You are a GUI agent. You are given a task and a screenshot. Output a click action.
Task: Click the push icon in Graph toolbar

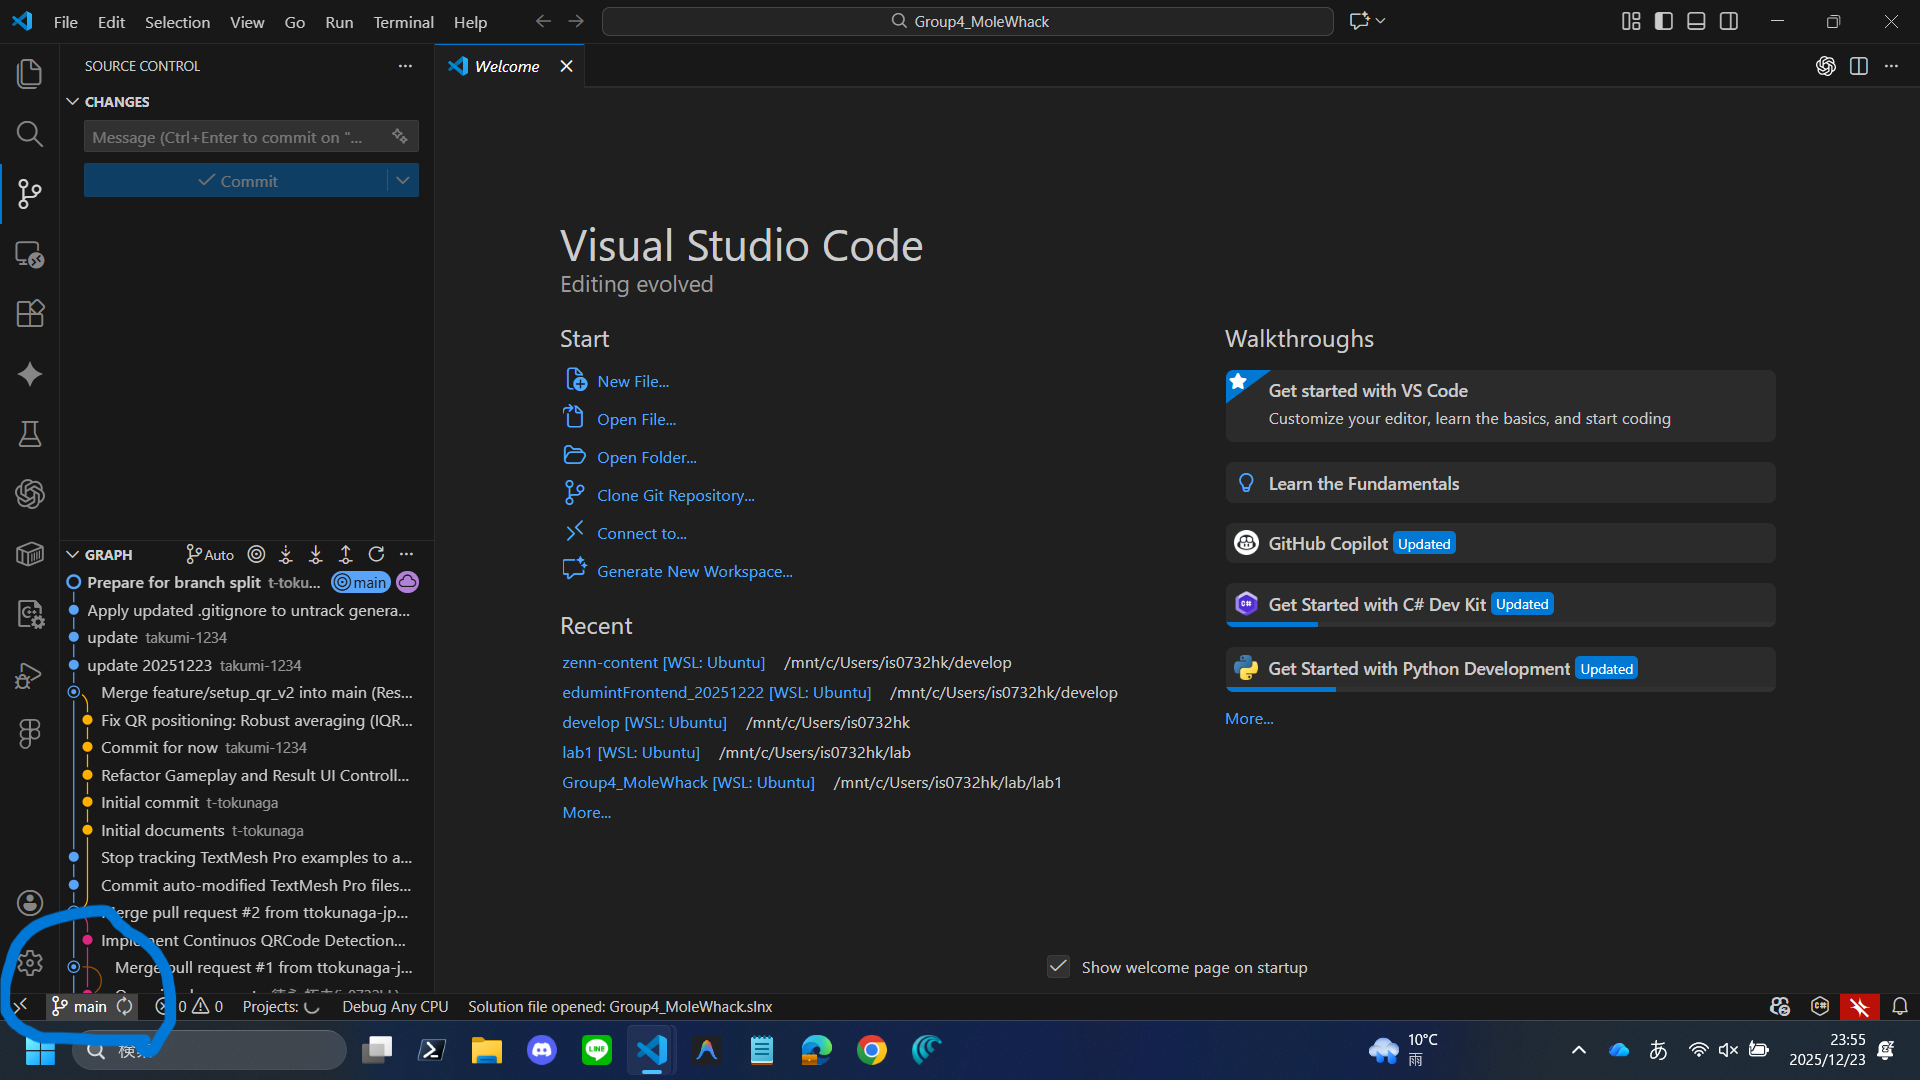tap(346, 554)
